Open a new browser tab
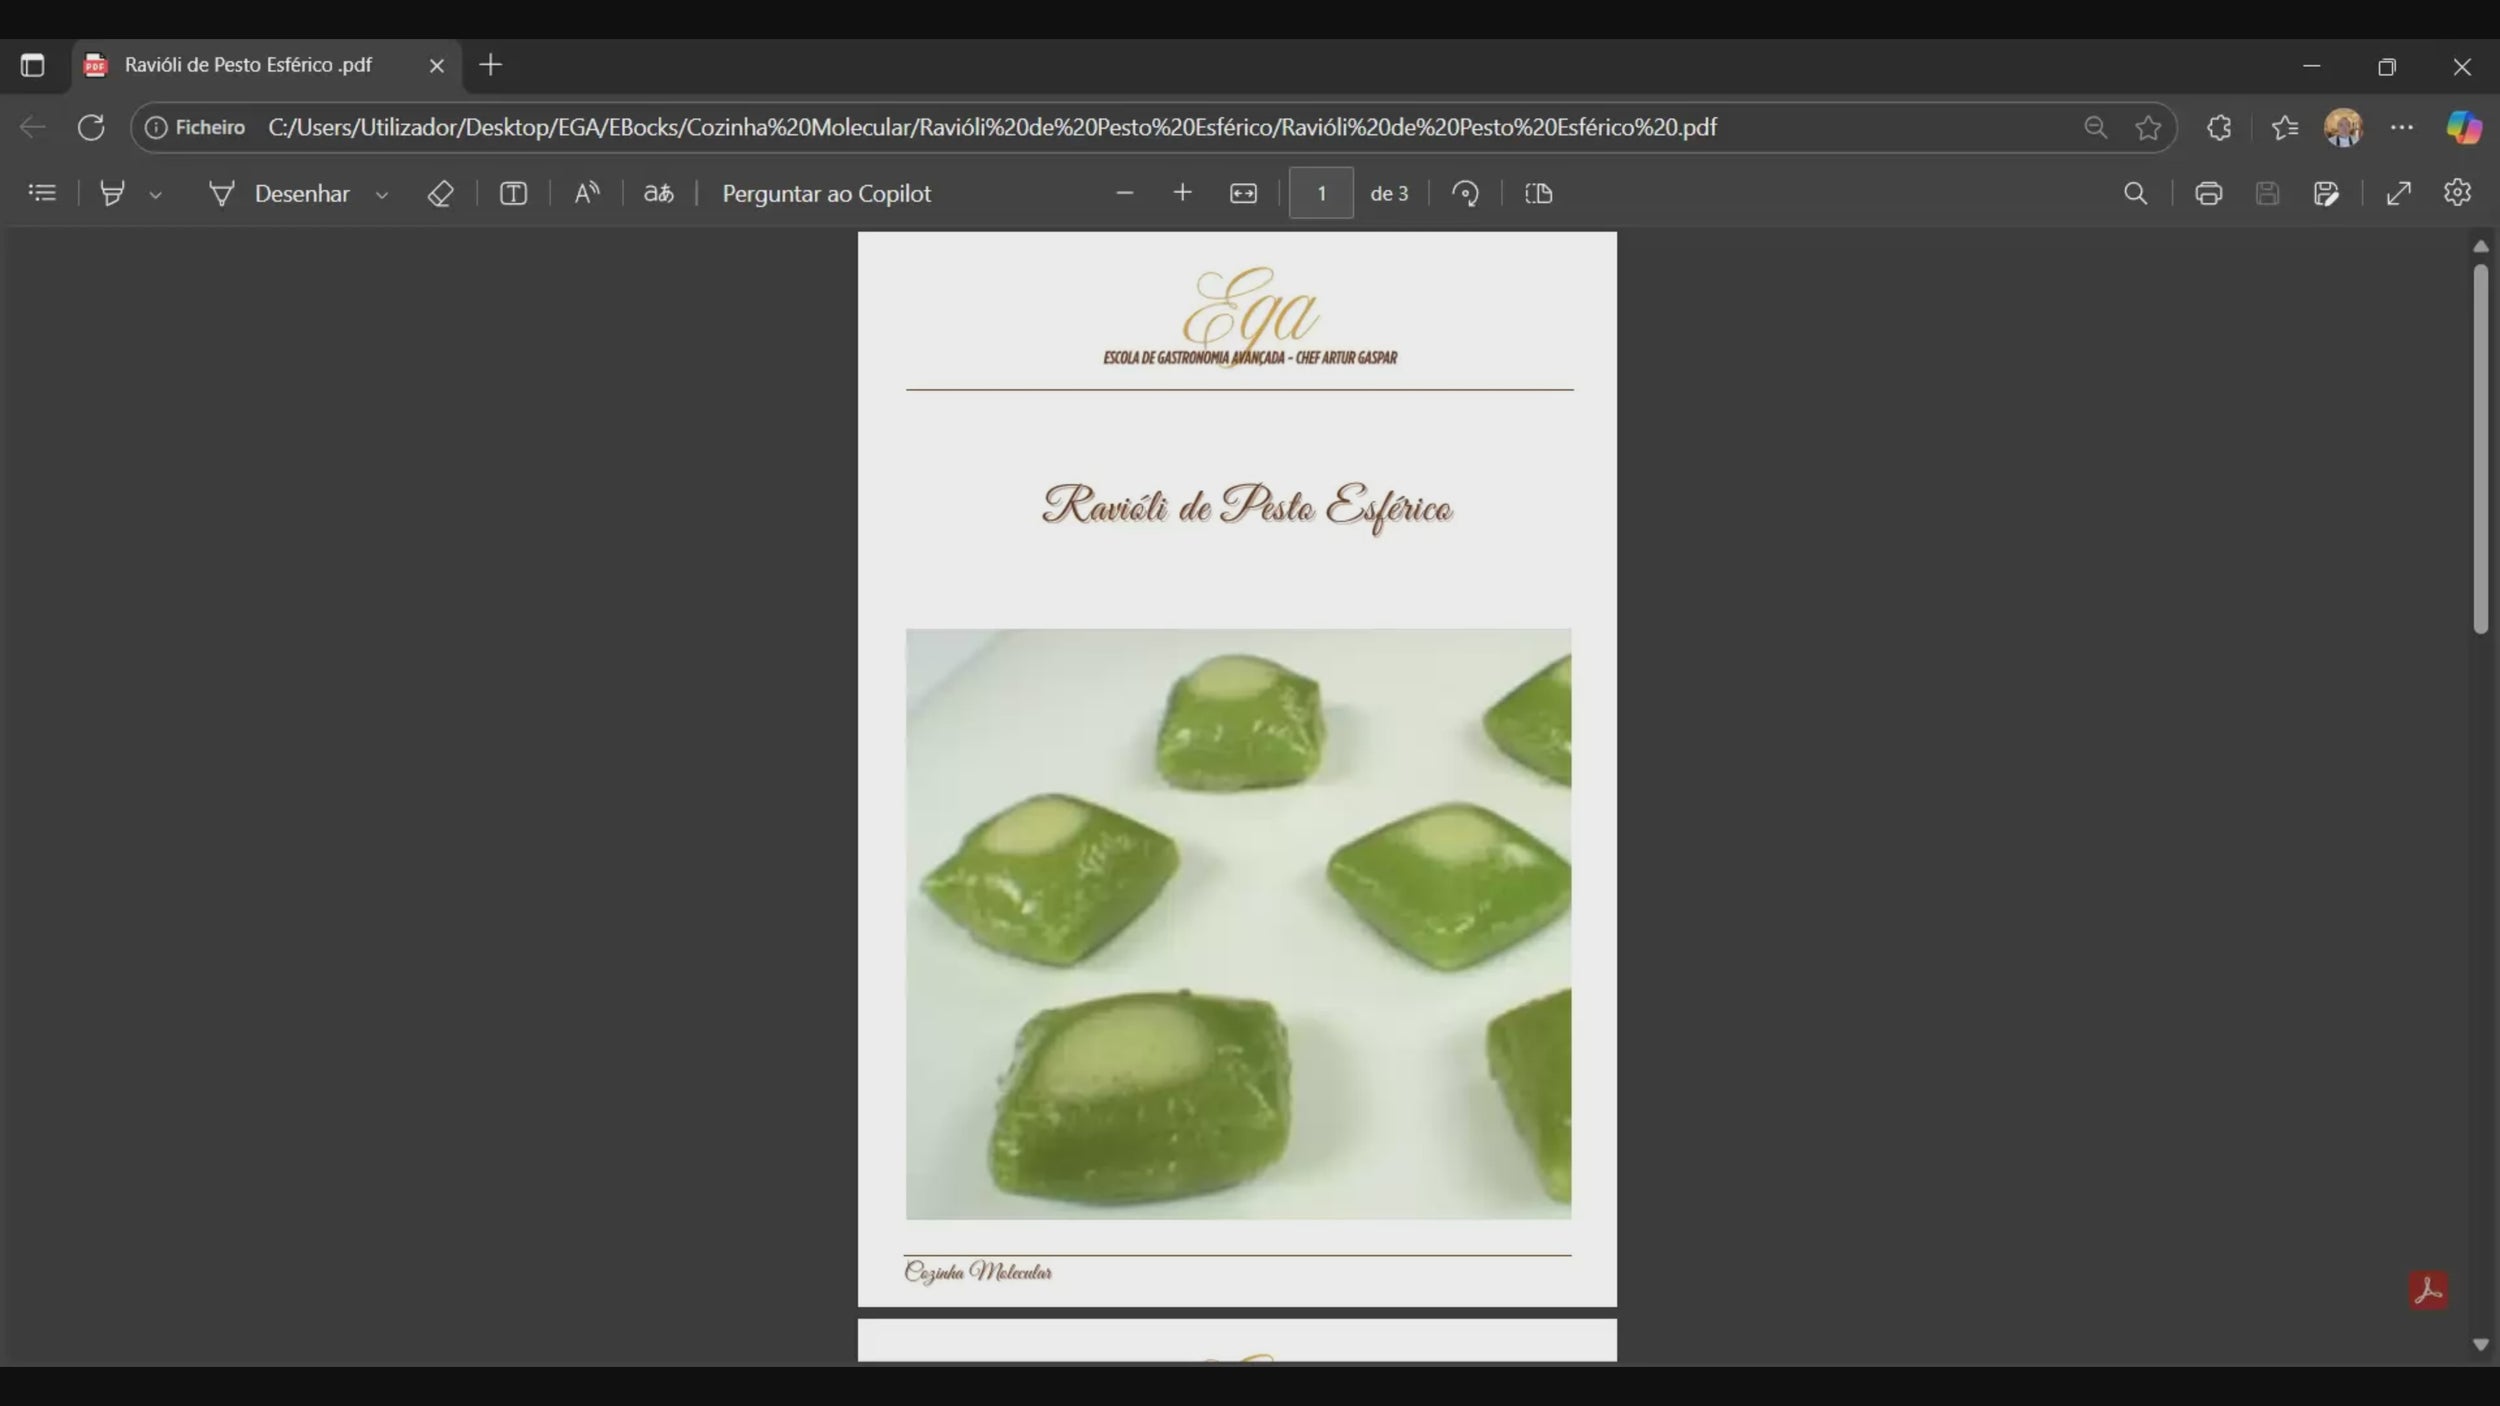Image resolution: width=2500 pixels, height=1406 pixels. tap(490, 65)
